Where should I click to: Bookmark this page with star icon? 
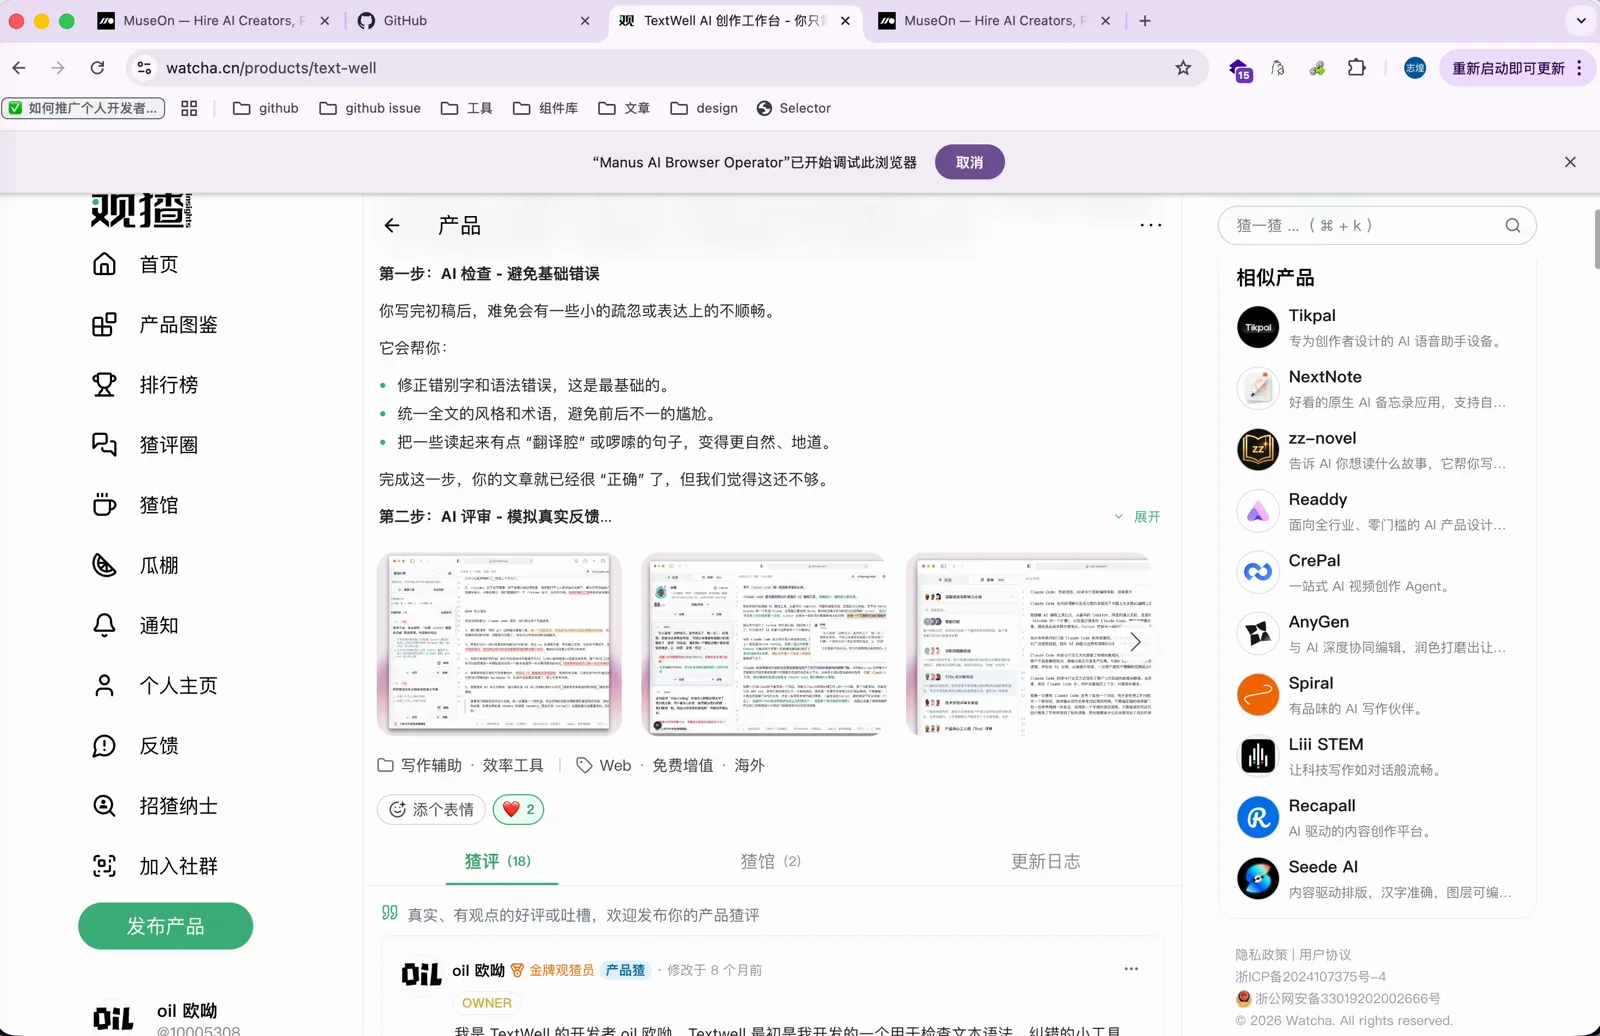coord(1183,68)
